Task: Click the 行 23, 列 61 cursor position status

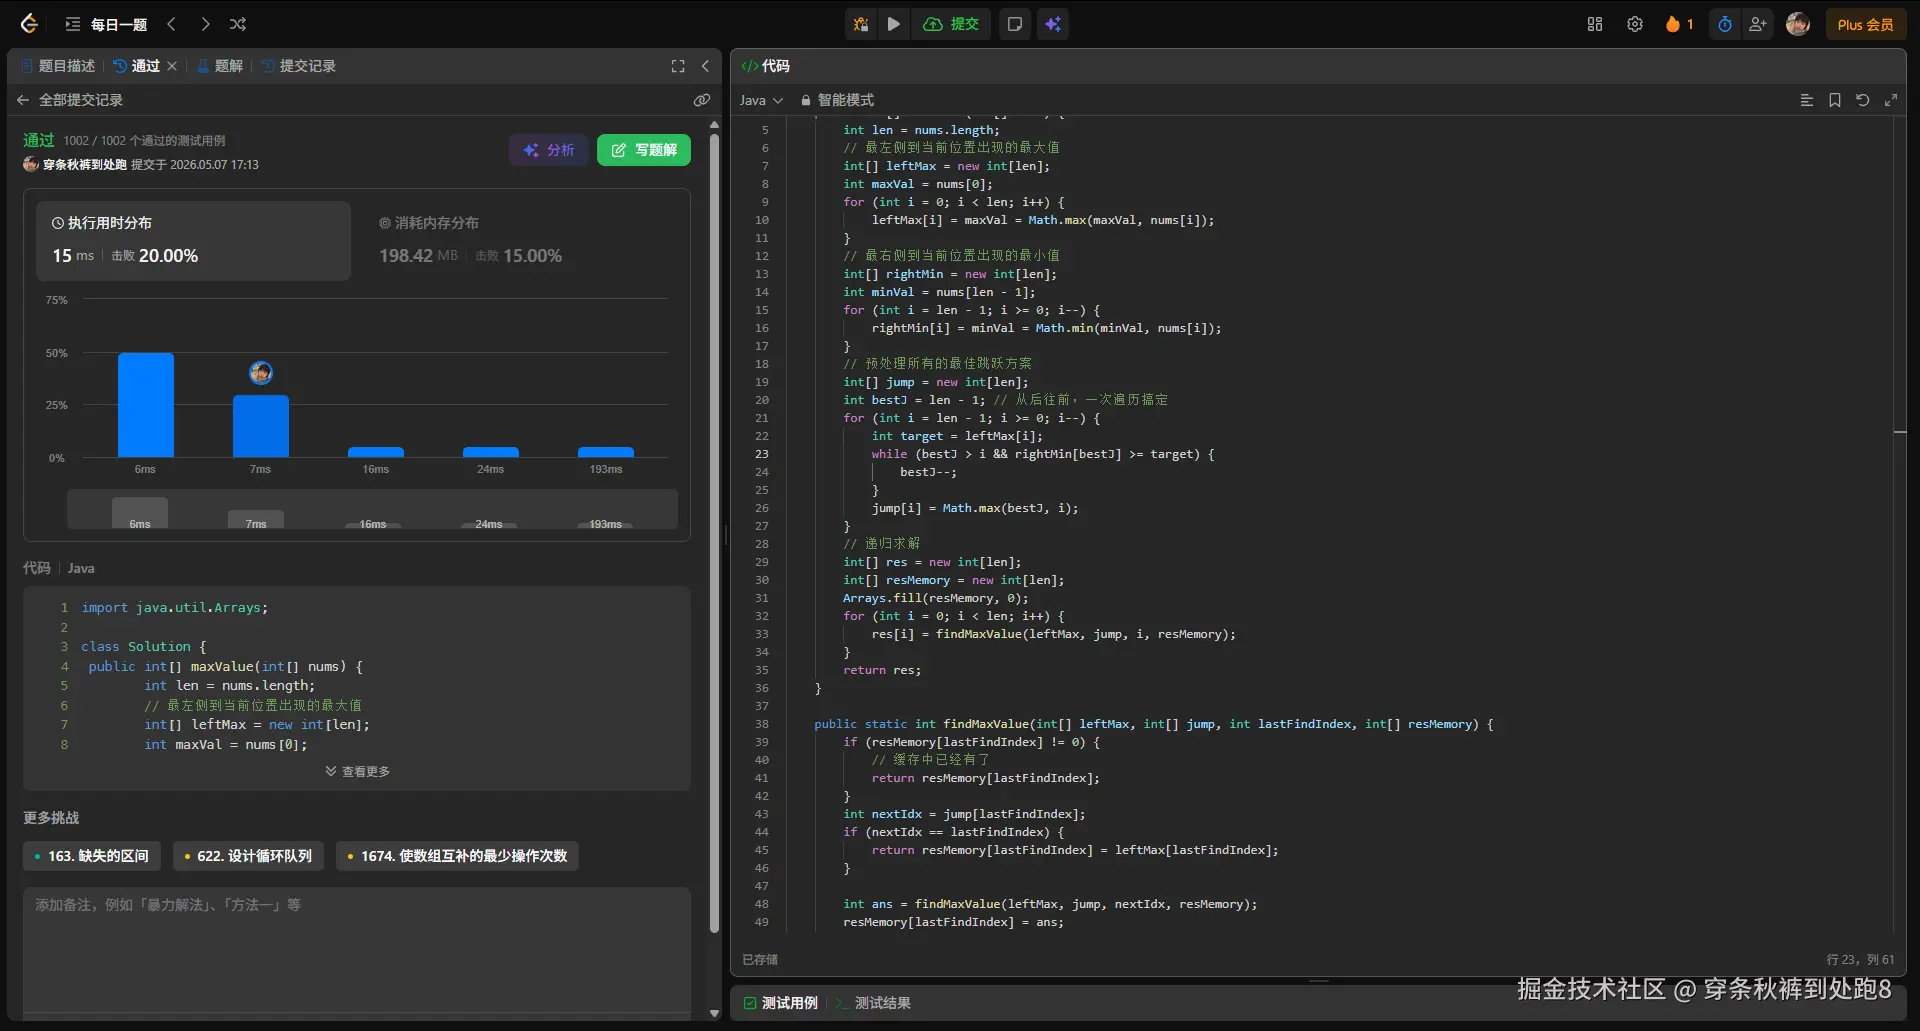Action: click(1860, 960)
